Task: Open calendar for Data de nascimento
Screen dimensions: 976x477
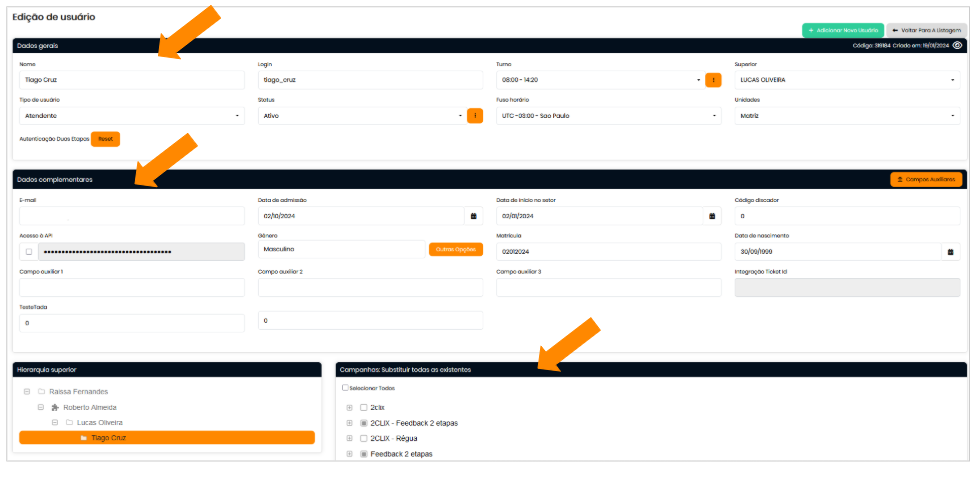Action: (x=951, y=252)
